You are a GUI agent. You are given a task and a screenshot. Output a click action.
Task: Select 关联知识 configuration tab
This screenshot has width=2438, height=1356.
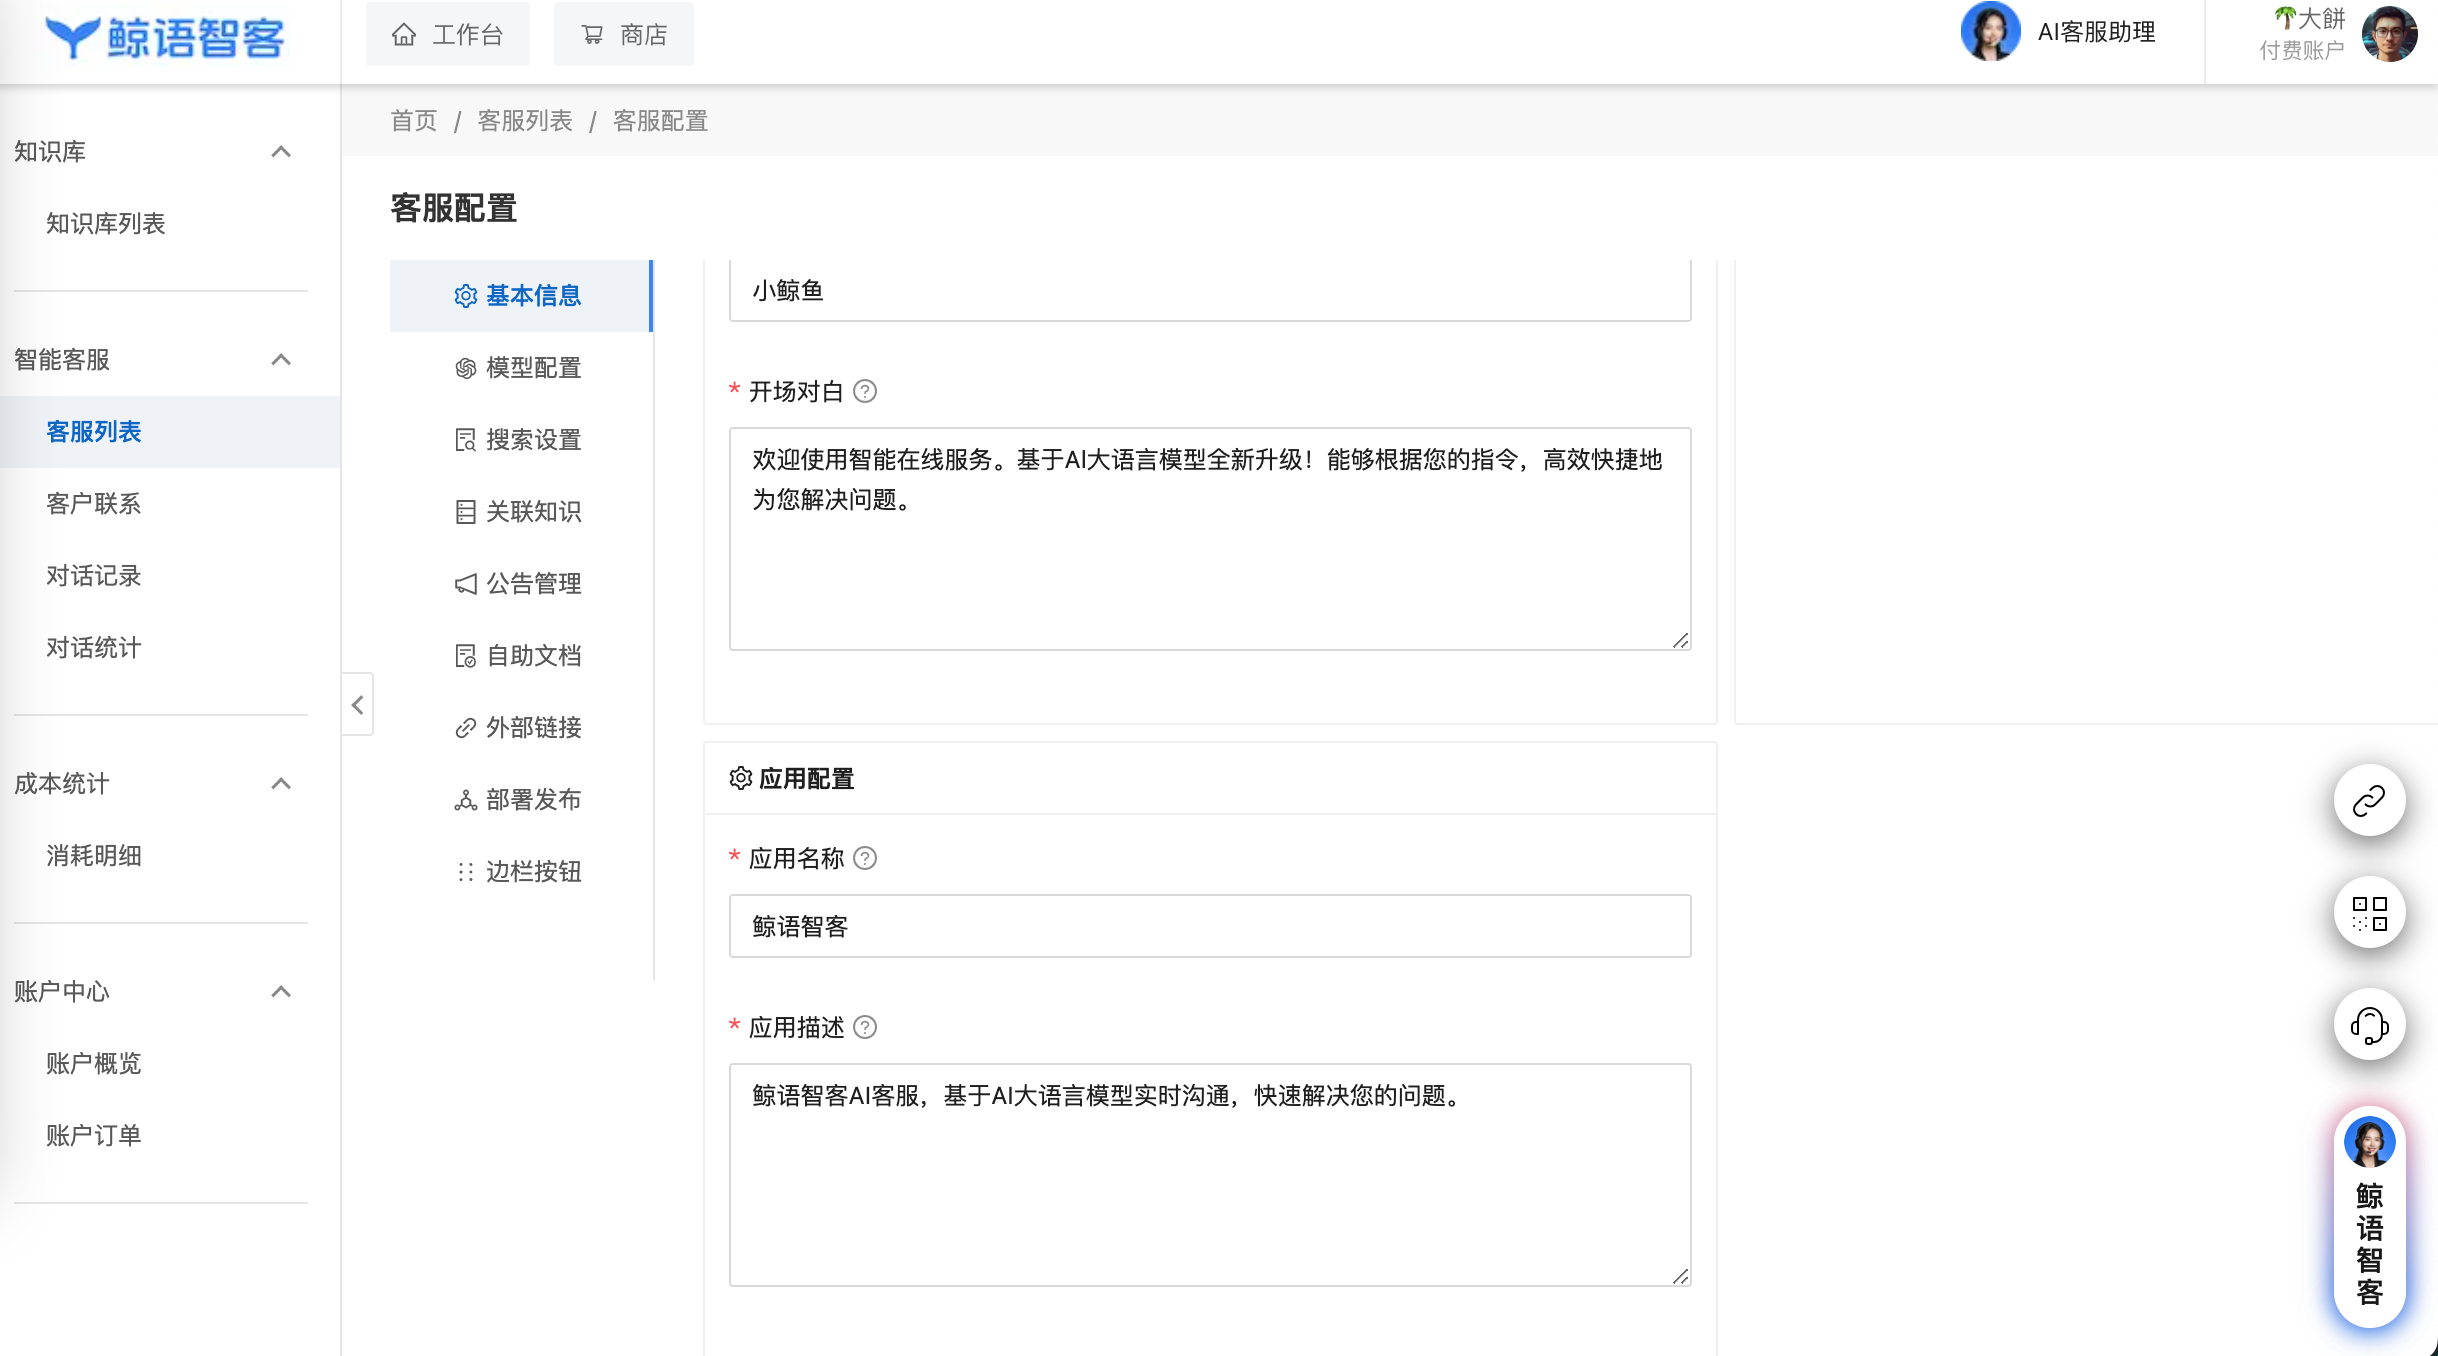(520, 512)
